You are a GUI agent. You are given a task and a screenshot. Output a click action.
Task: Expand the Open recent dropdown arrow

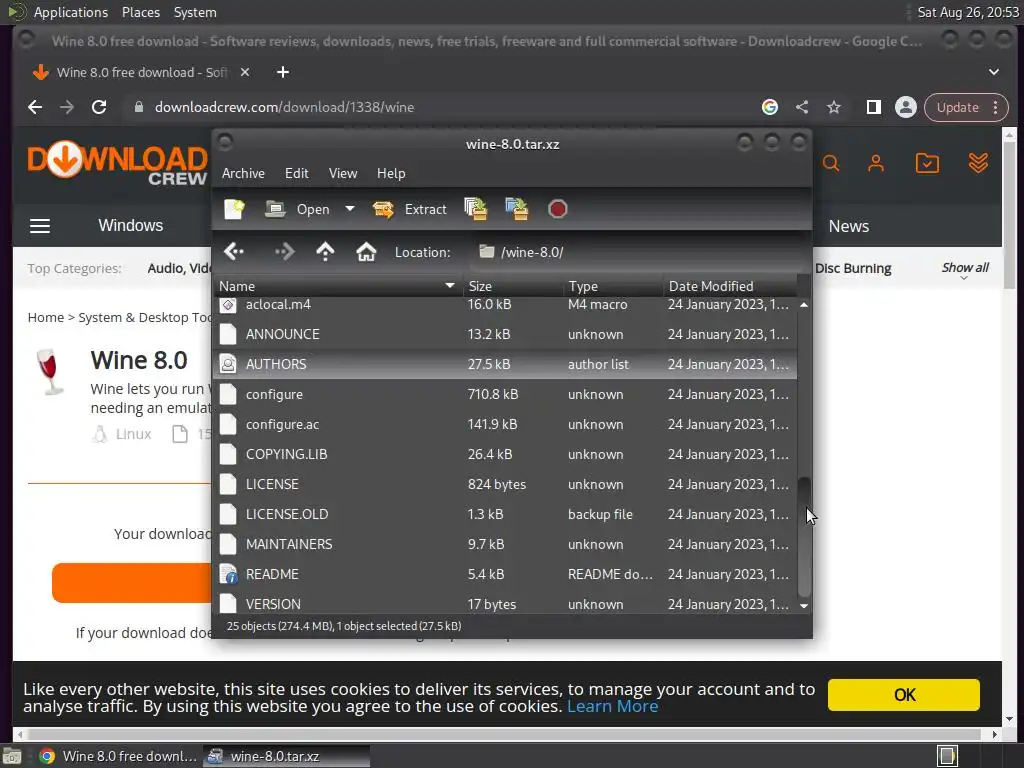[x=350, y=209]
